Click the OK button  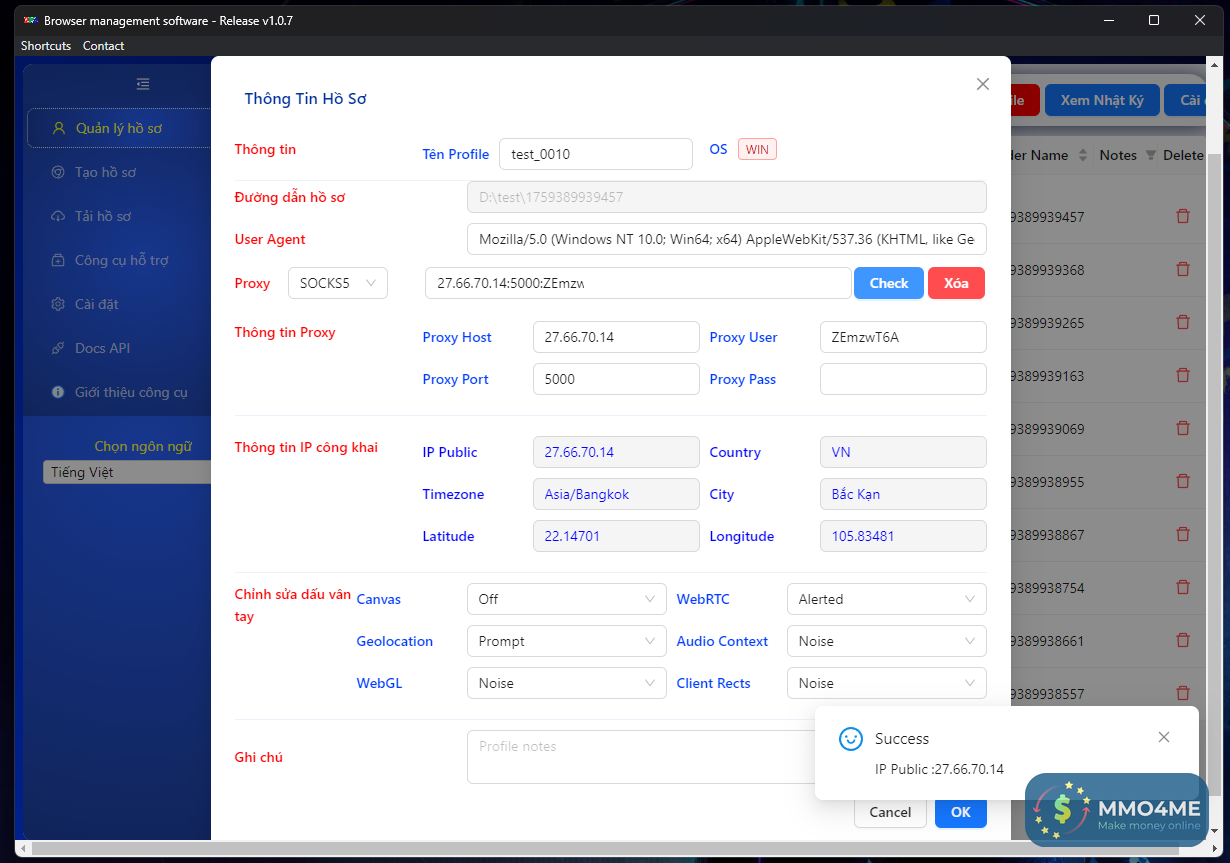click(x=961, y=812)
